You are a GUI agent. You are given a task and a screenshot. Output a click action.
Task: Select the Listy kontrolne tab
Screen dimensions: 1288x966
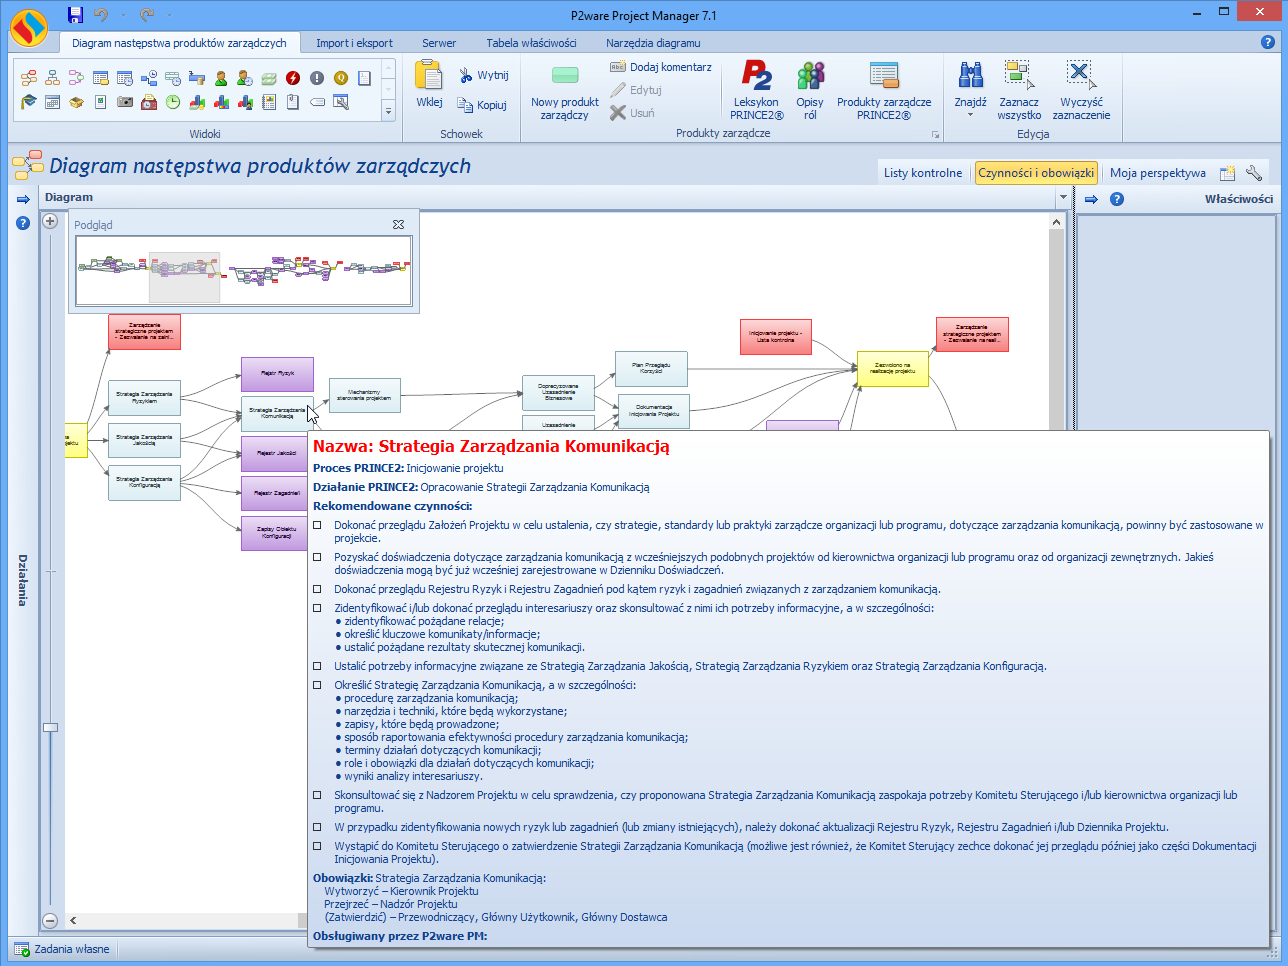click(x=923, y=173)
